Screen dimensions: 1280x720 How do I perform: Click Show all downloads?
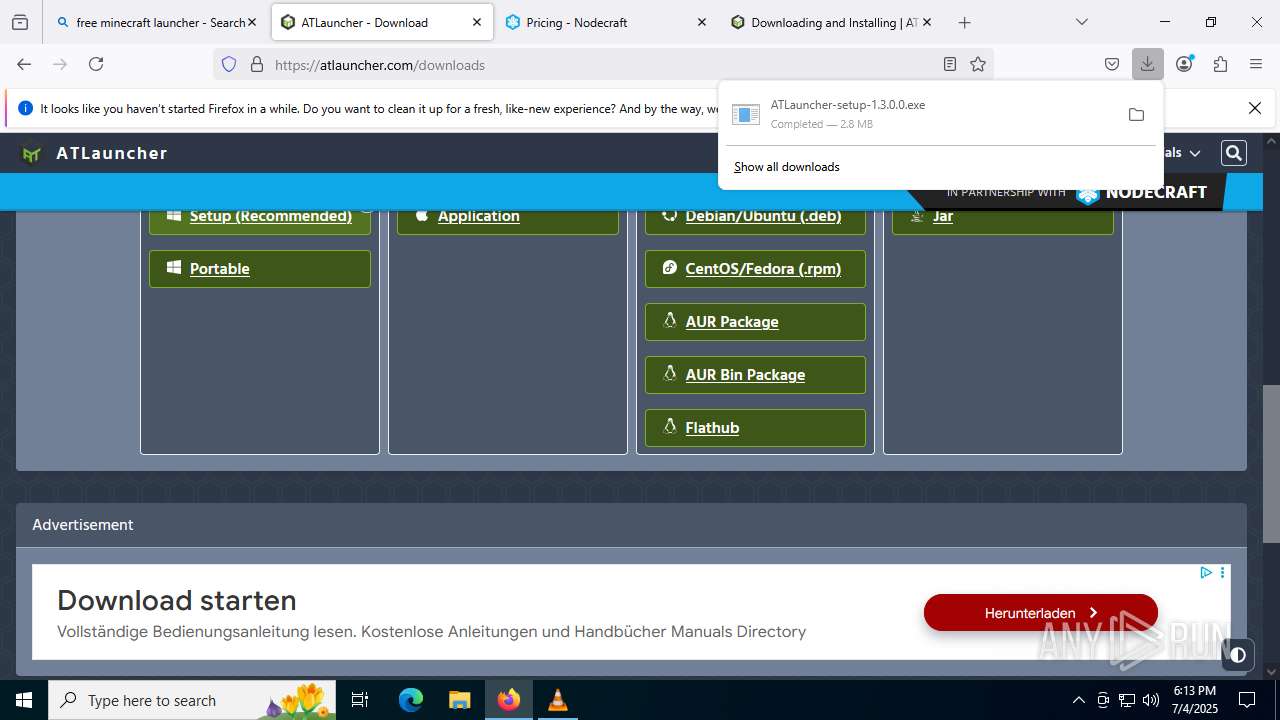click(x=787, y=167)
